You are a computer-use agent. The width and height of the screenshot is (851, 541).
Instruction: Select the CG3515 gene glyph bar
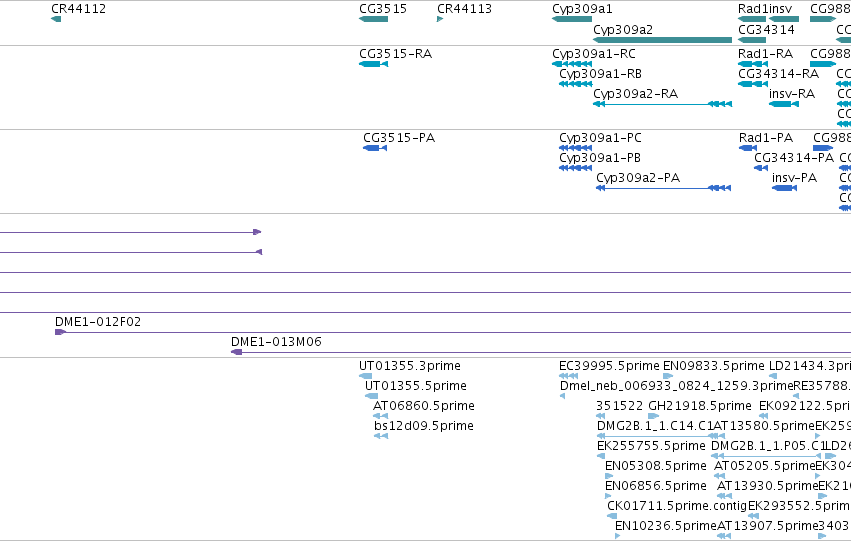(373, 19)
